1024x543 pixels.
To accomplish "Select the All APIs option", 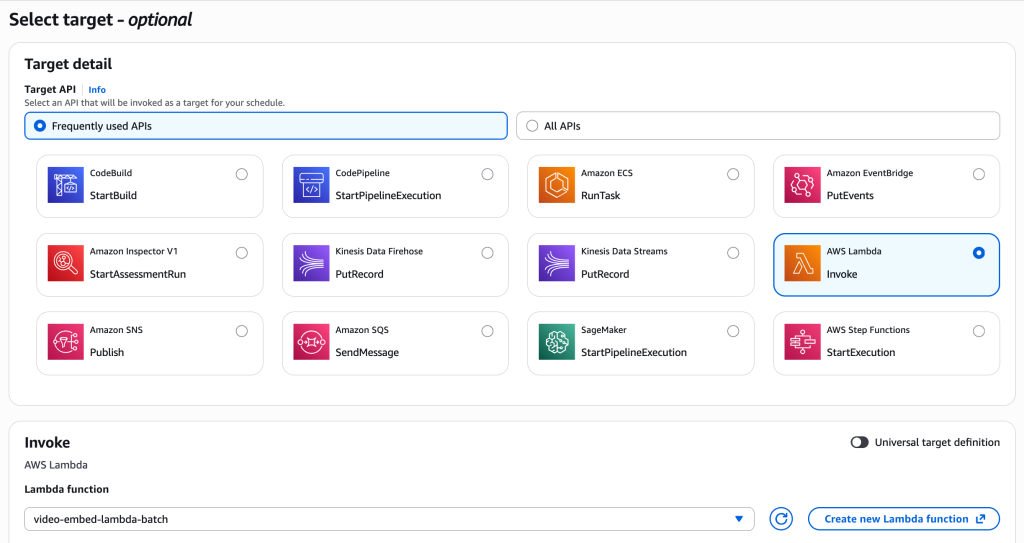I will [758, 126].
